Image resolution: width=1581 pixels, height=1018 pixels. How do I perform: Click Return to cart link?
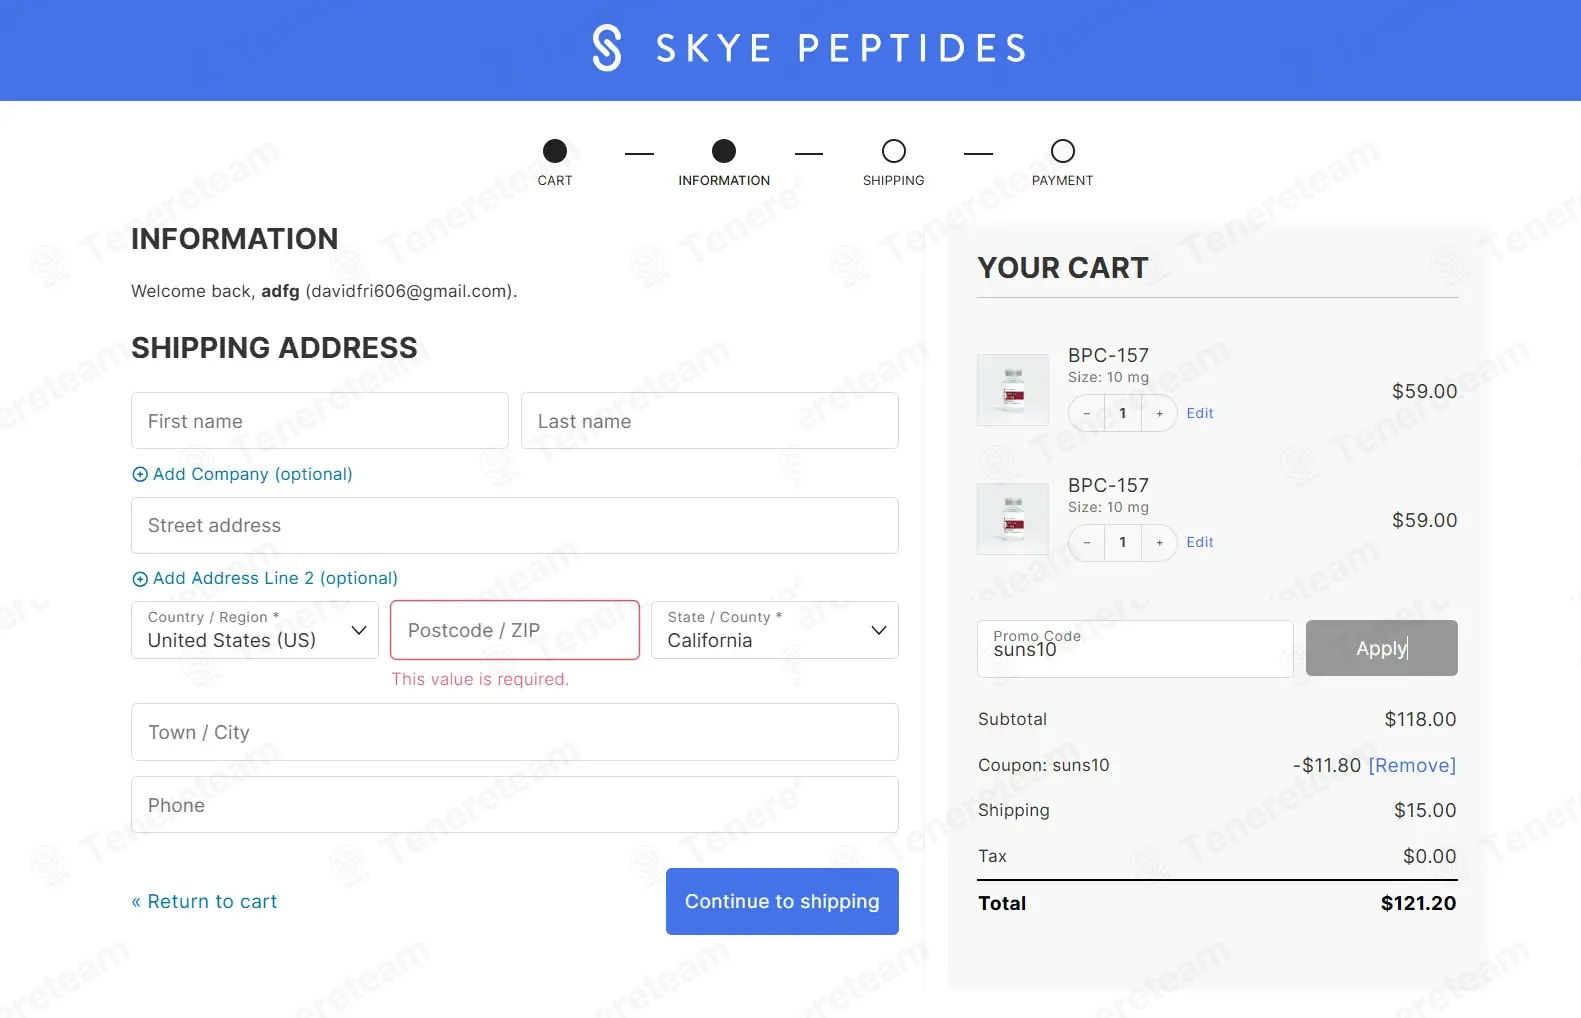tap(204, 901)
